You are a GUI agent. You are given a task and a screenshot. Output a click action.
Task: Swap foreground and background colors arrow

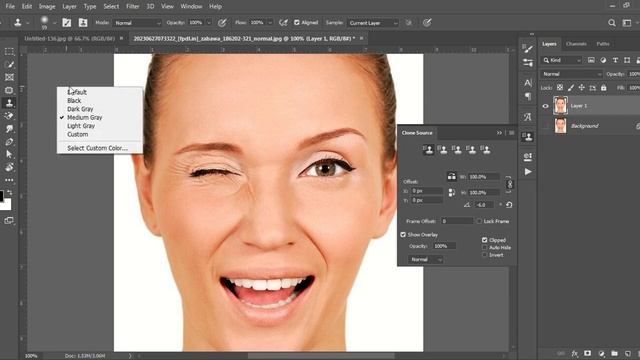coord(10,193)
